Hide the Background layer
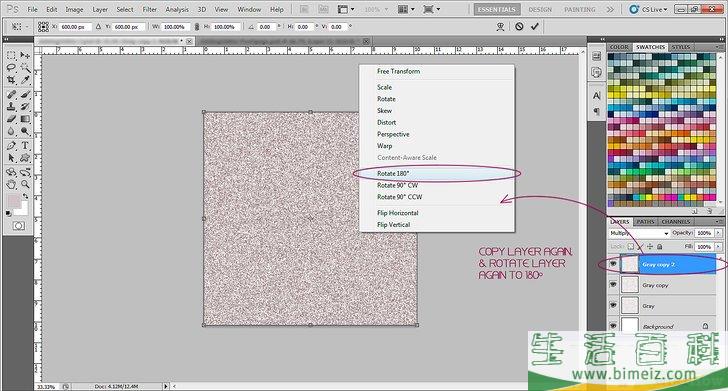The image size is (728, 391). click(x=613, y=326)
